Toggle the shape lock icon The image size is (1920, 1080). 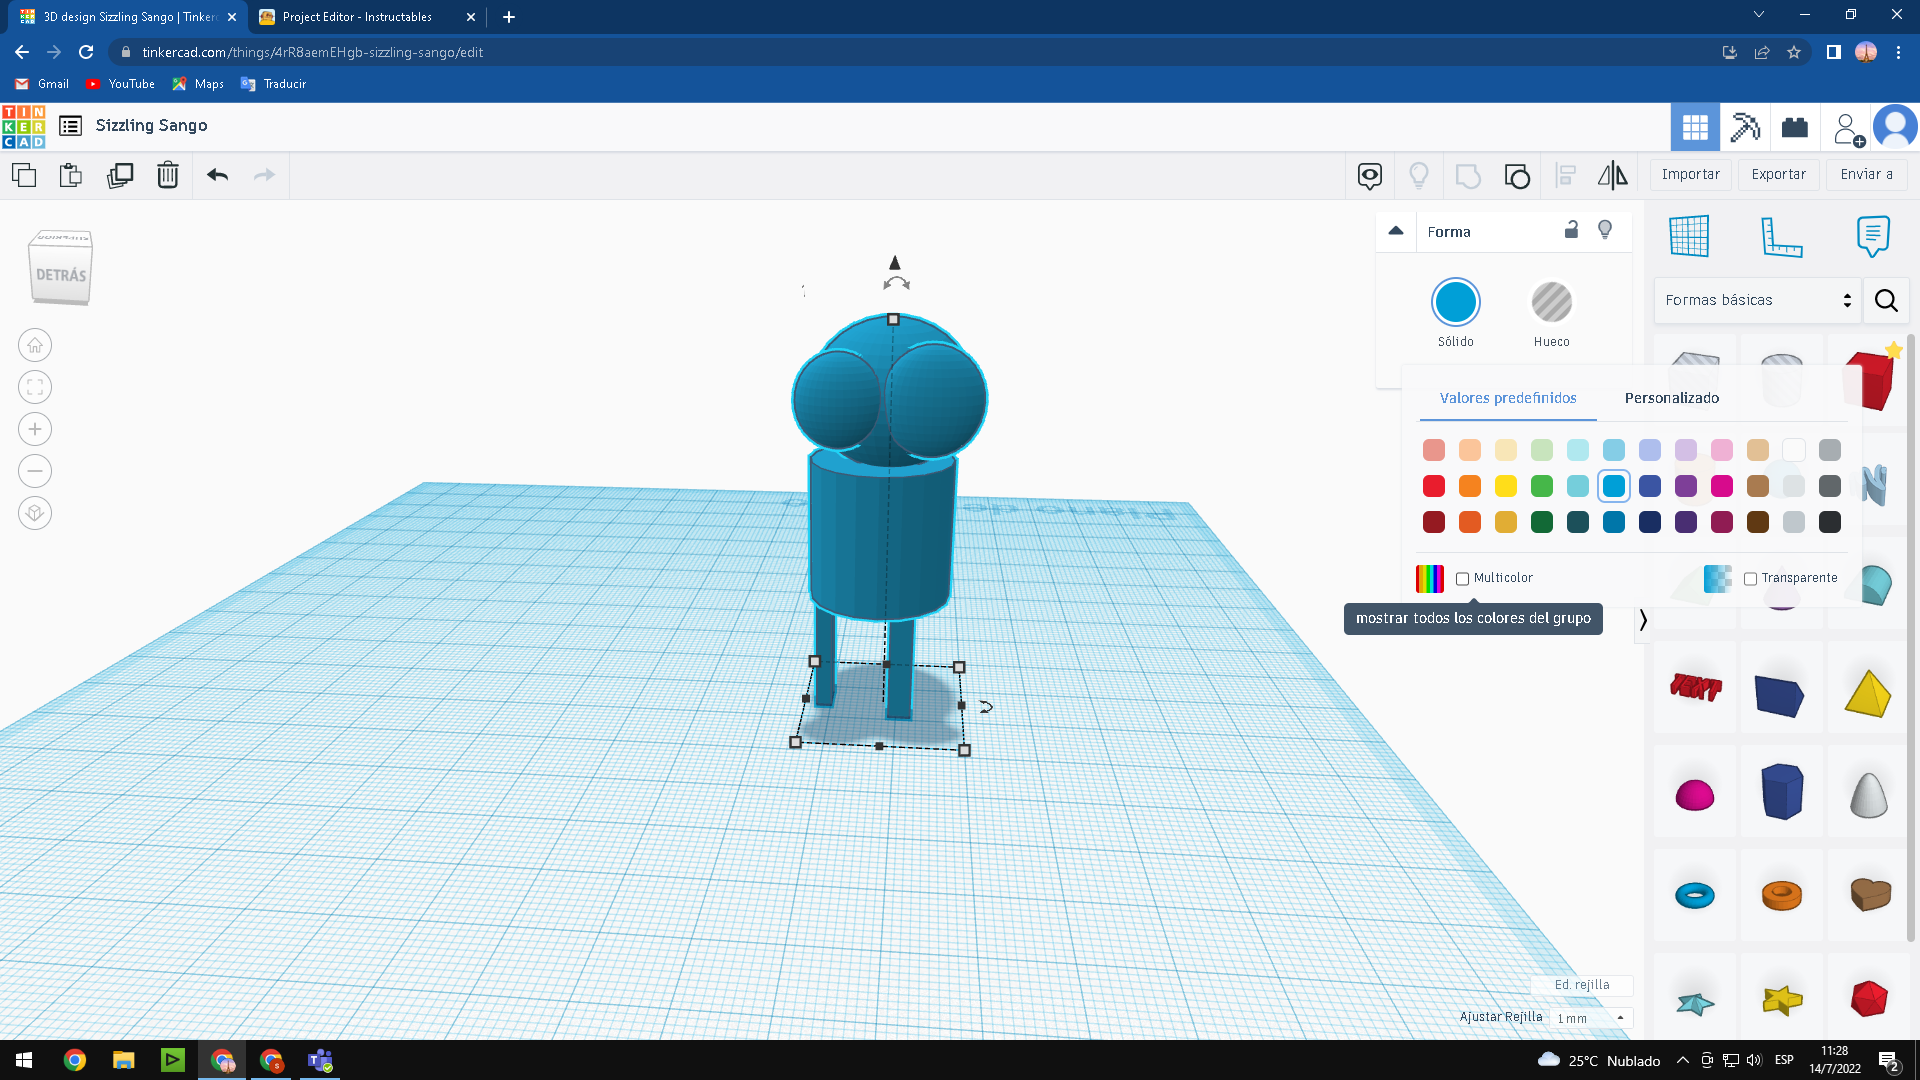[1571, 230]
